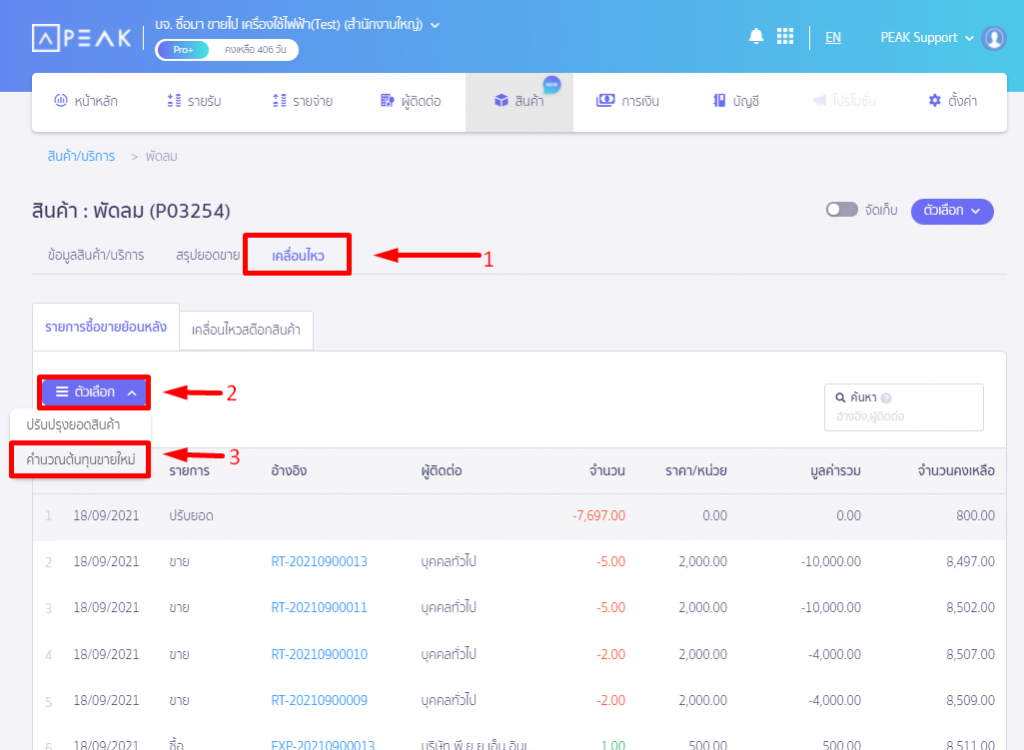Viewport: 1024px width, 750px height.
Task: Open the apps grid icon
Action: click(785, 37)
